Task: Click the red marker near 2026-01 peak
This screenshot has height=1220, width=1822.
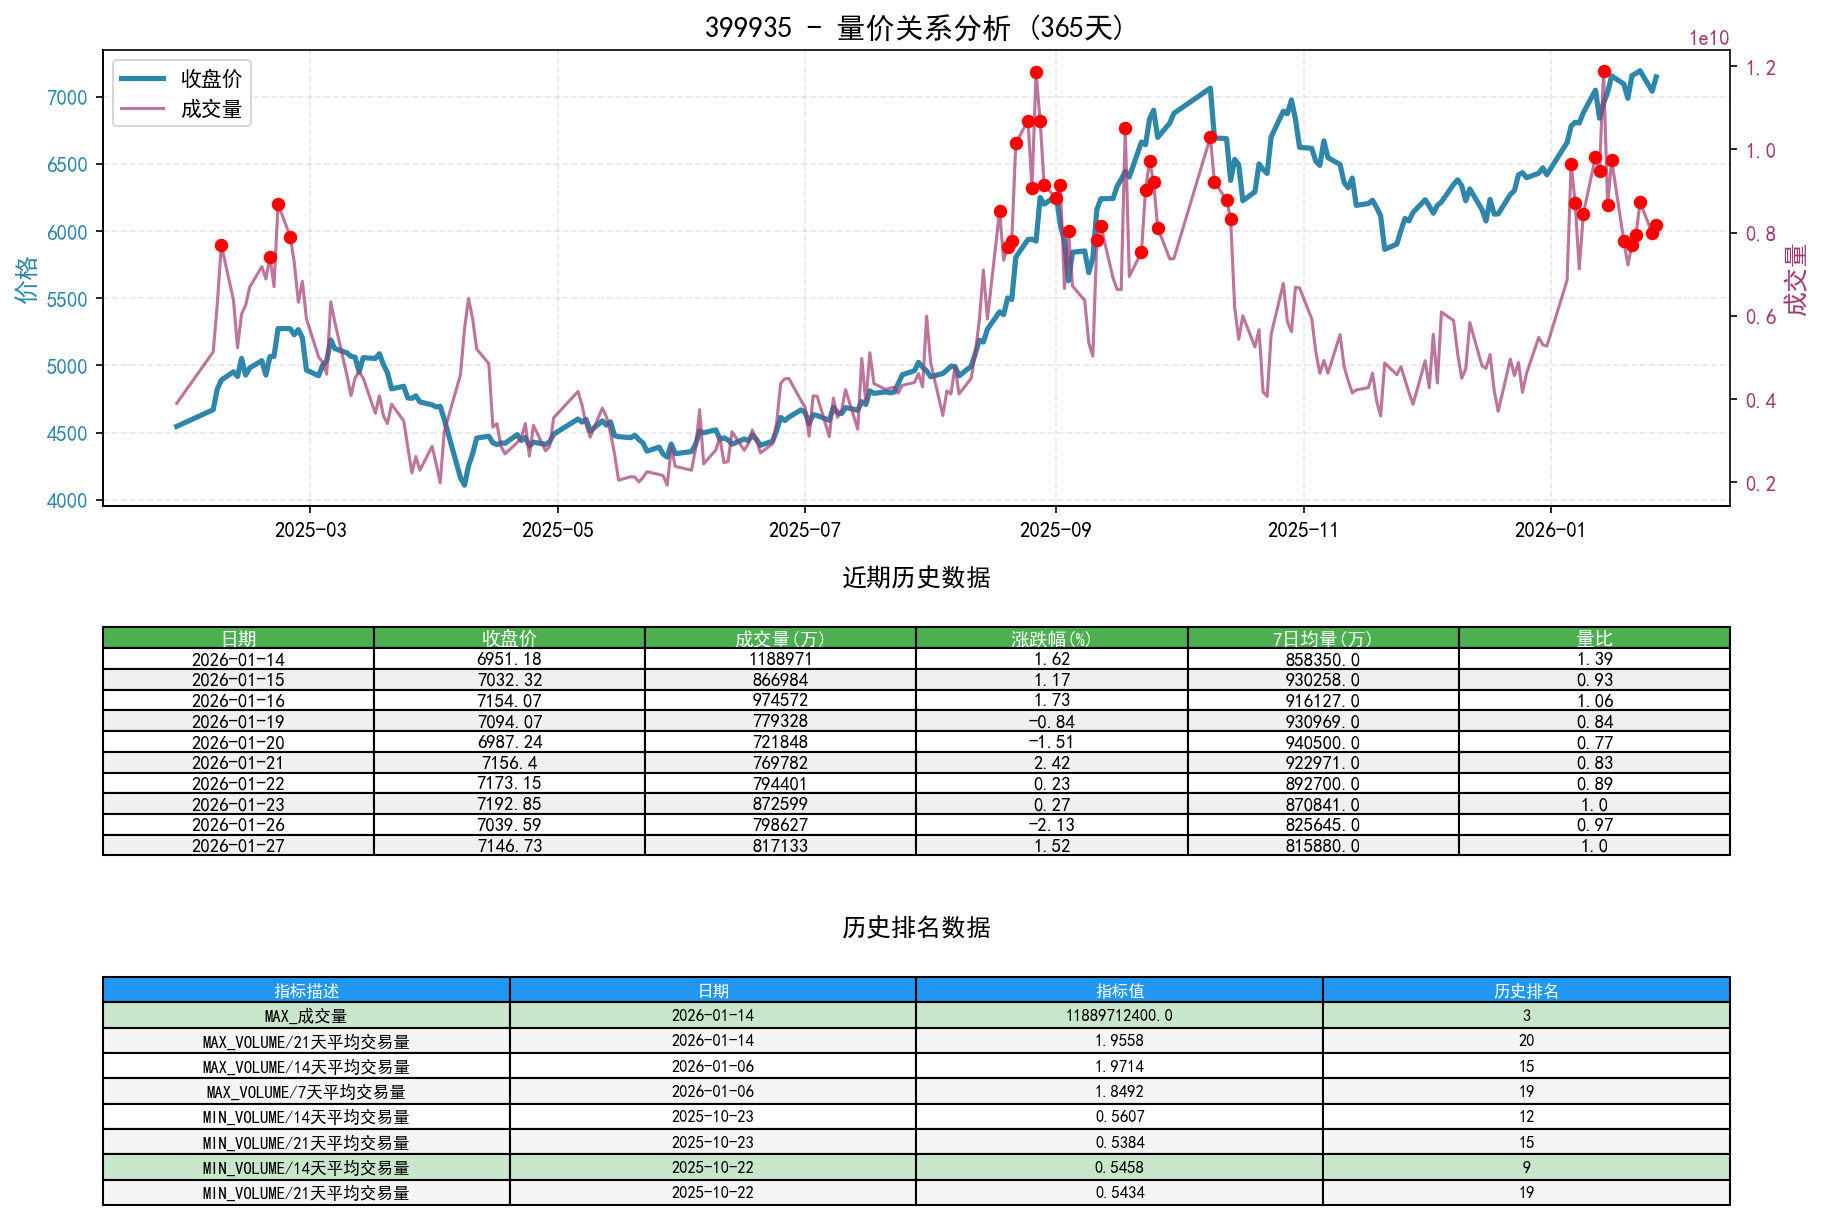Action: (x=1604, y=70)
